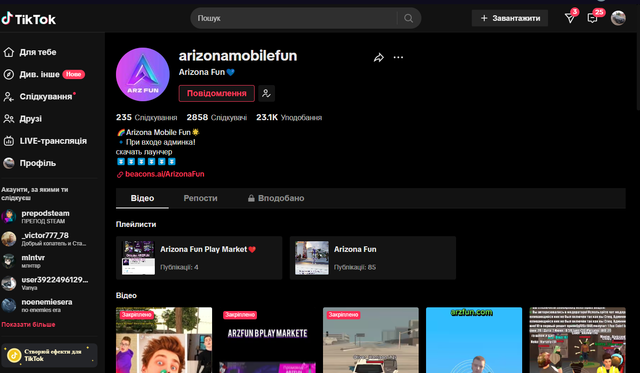Click the Повідомлення button
This screenshot has width=640, height=373.
coord(217,93)
